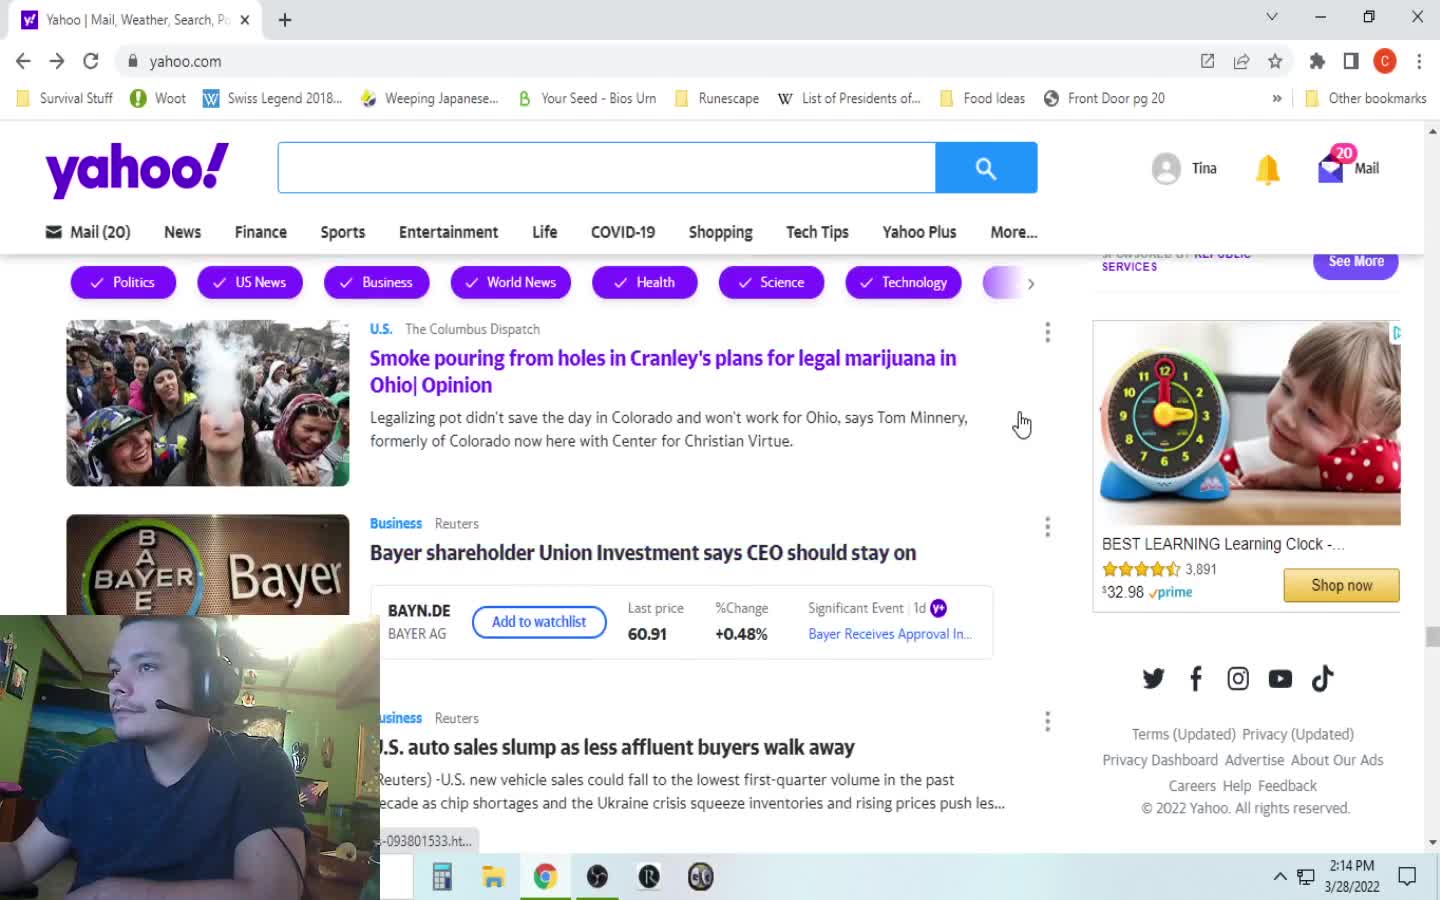Open the marijuana crowd article thumbnail
This screenshot has height=900, width=1440.
208,403
